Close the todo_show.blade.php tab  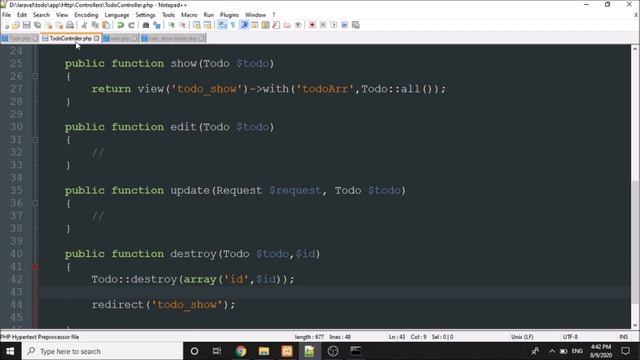202,38
